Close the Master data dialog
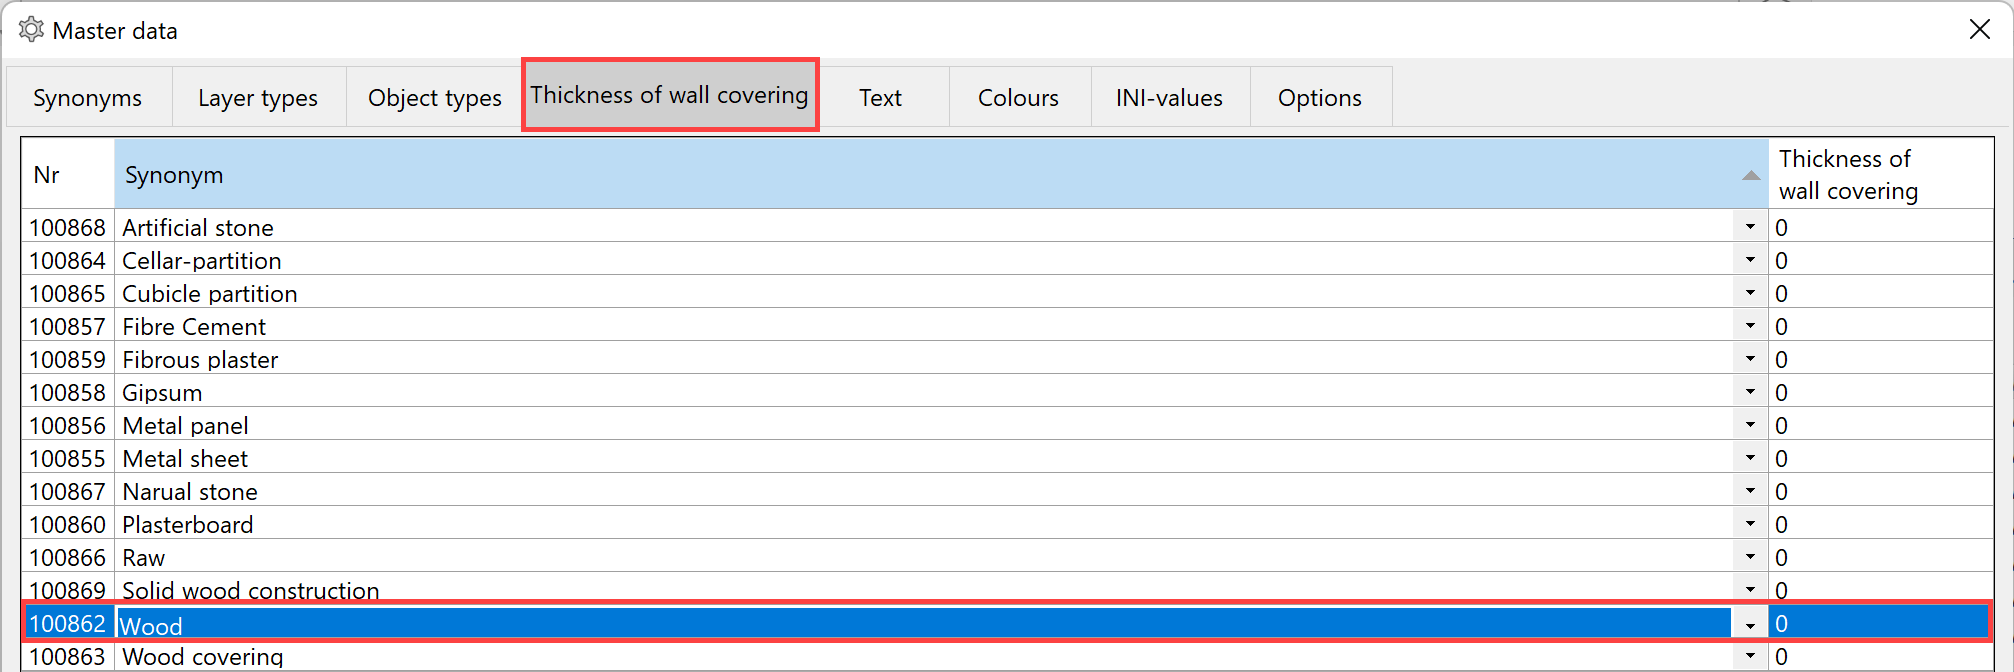Image resolution: width=2014 pixels, height=672 pixels. click(x=1979, y=30)
